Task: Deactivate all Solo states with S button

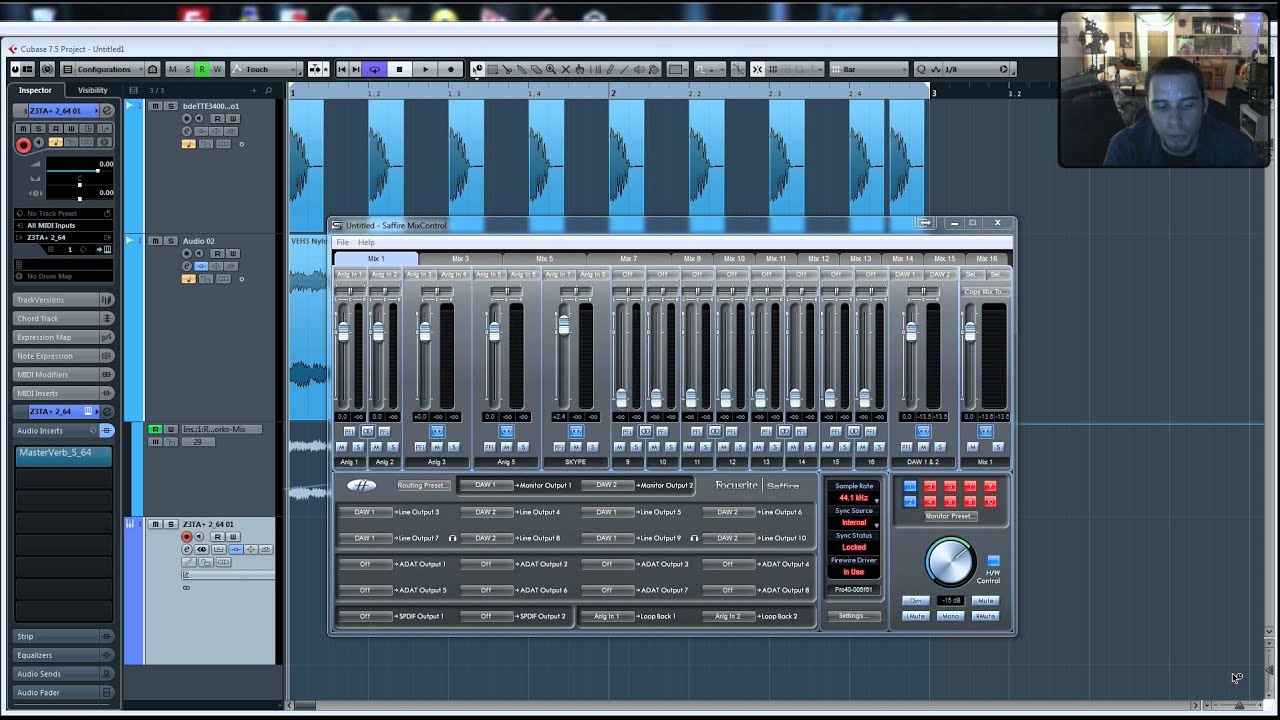Action: click(187, 69)
